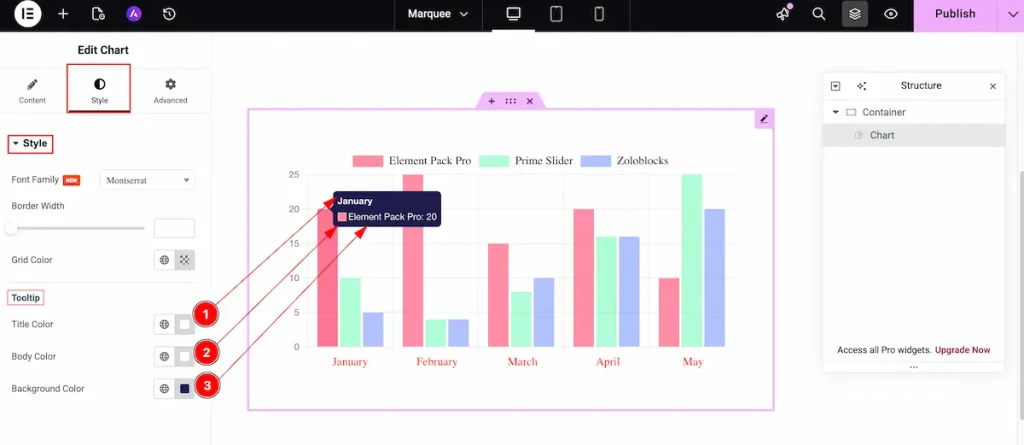Open global colors for Title Color
This screenshot has height=445, width=1024.
165,324
